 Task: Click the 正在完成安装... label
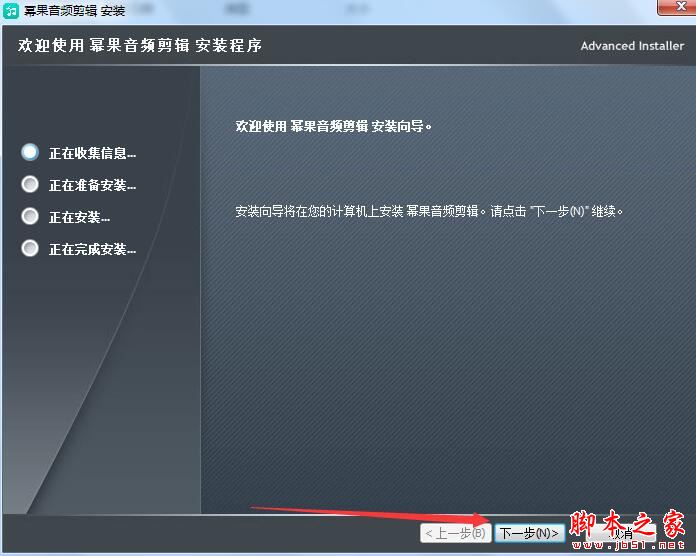click(92, 249)
